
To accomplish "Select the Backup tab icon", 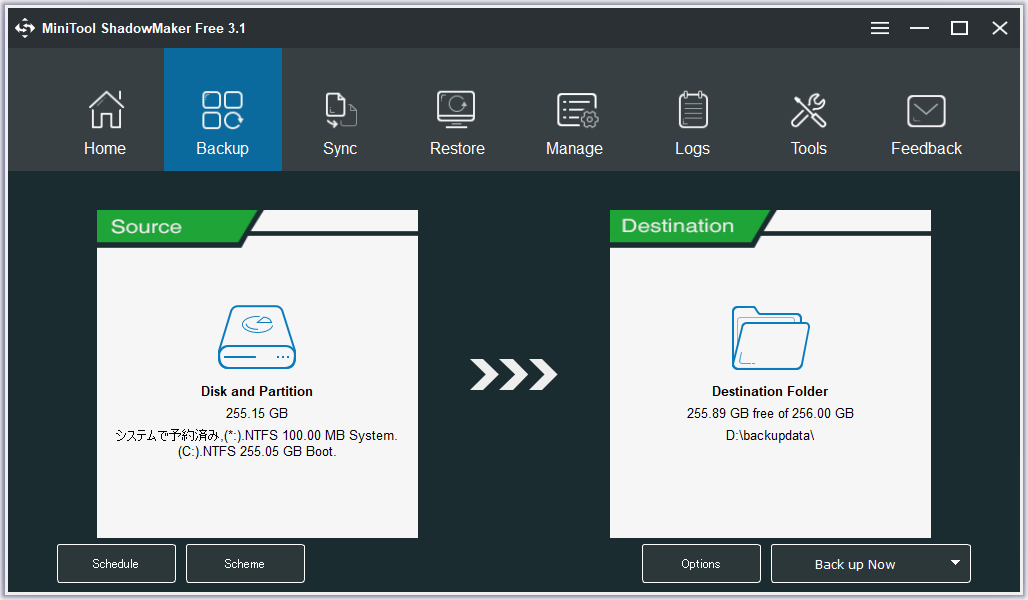I will (x=222, y=110).
